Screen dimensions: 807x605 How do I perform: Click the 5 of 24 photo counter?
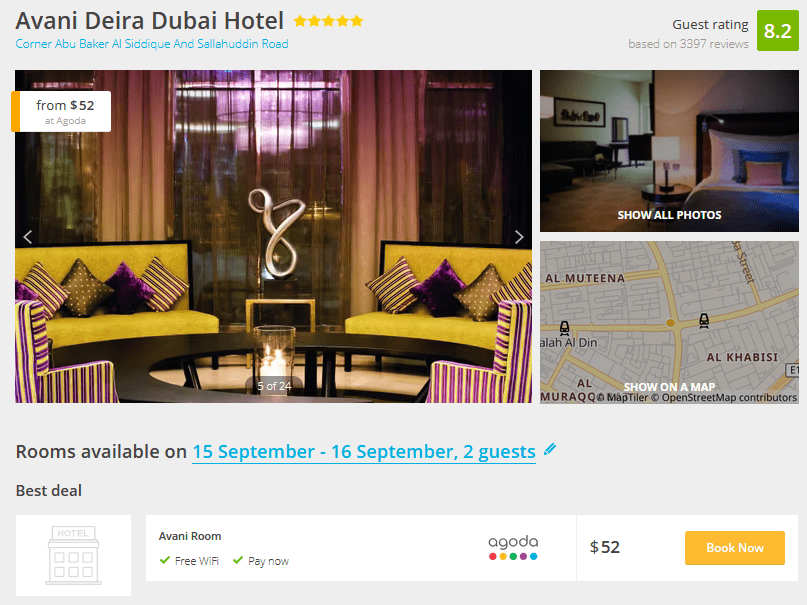pos(274,386)
